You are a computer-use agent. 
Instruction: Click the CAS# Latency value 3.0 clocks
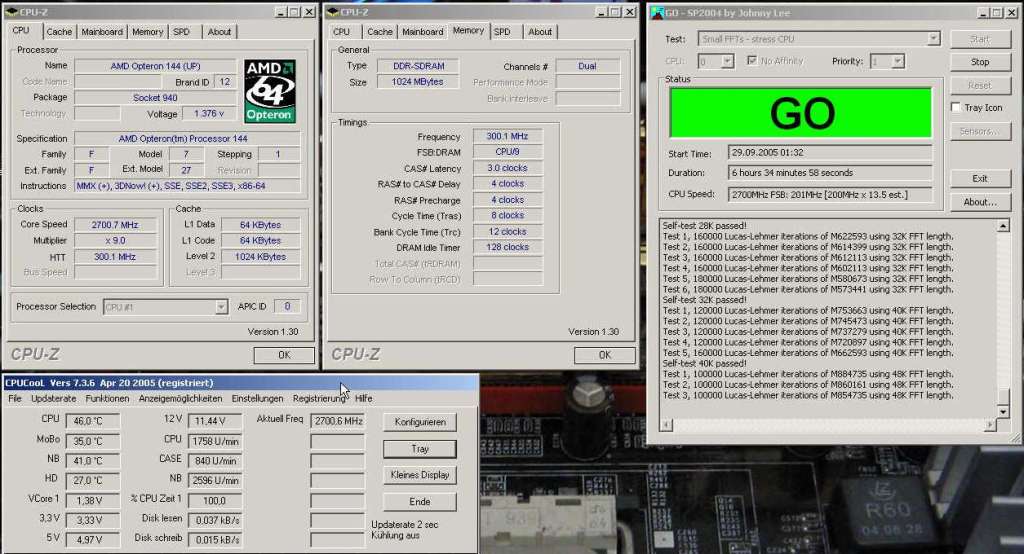click(507, 168)
